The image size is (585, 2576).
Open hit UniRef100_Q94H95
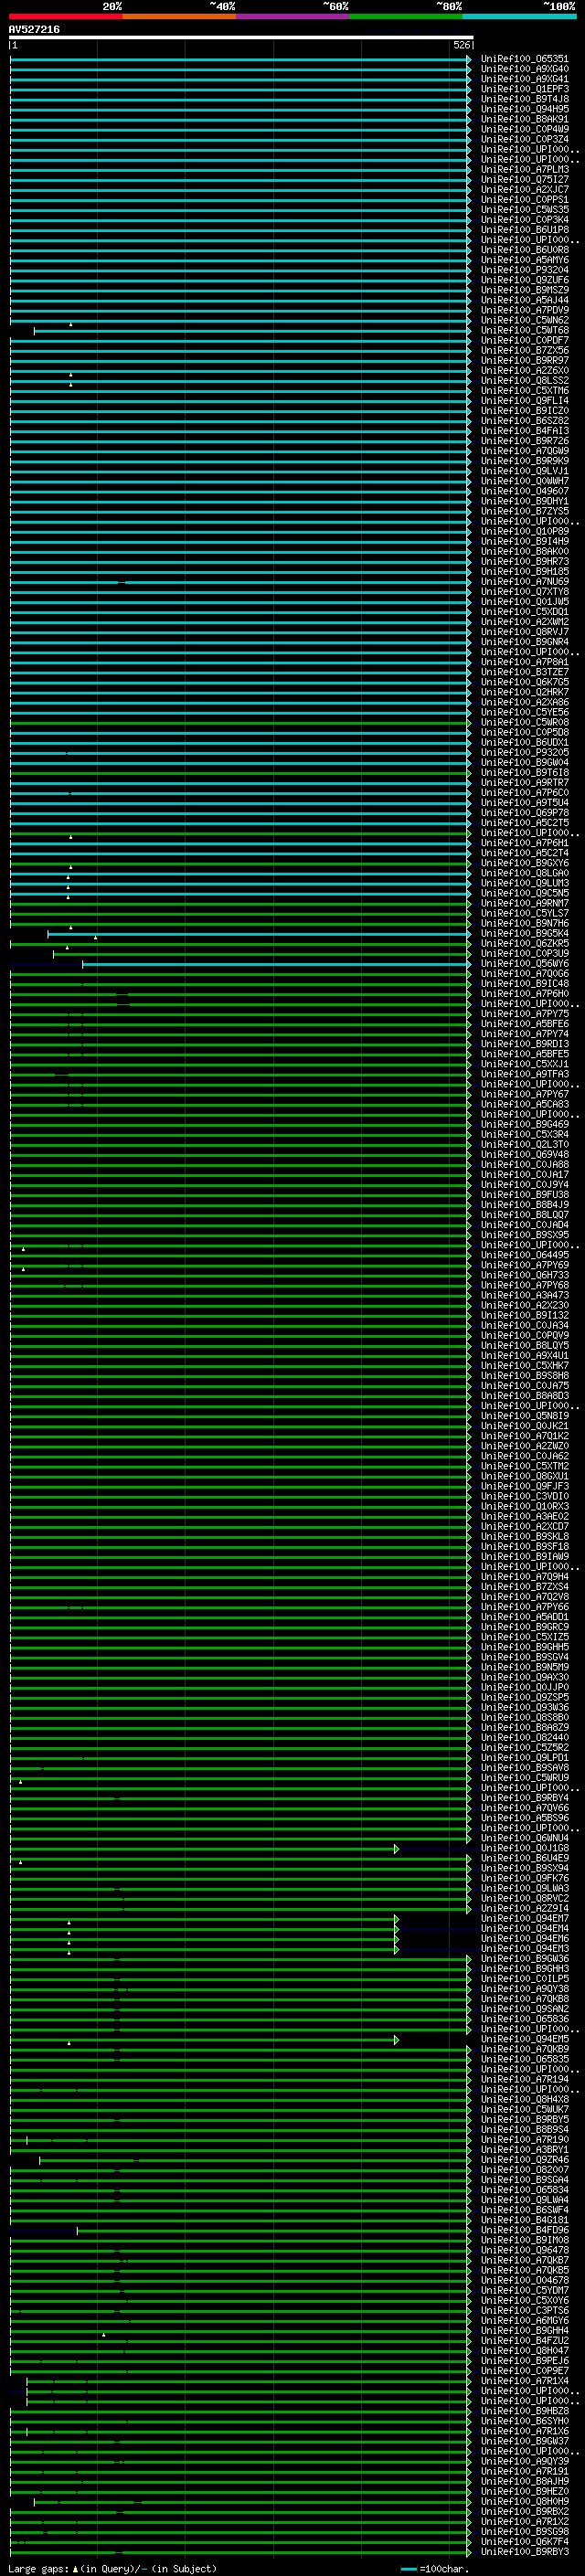tap(524, 109)
